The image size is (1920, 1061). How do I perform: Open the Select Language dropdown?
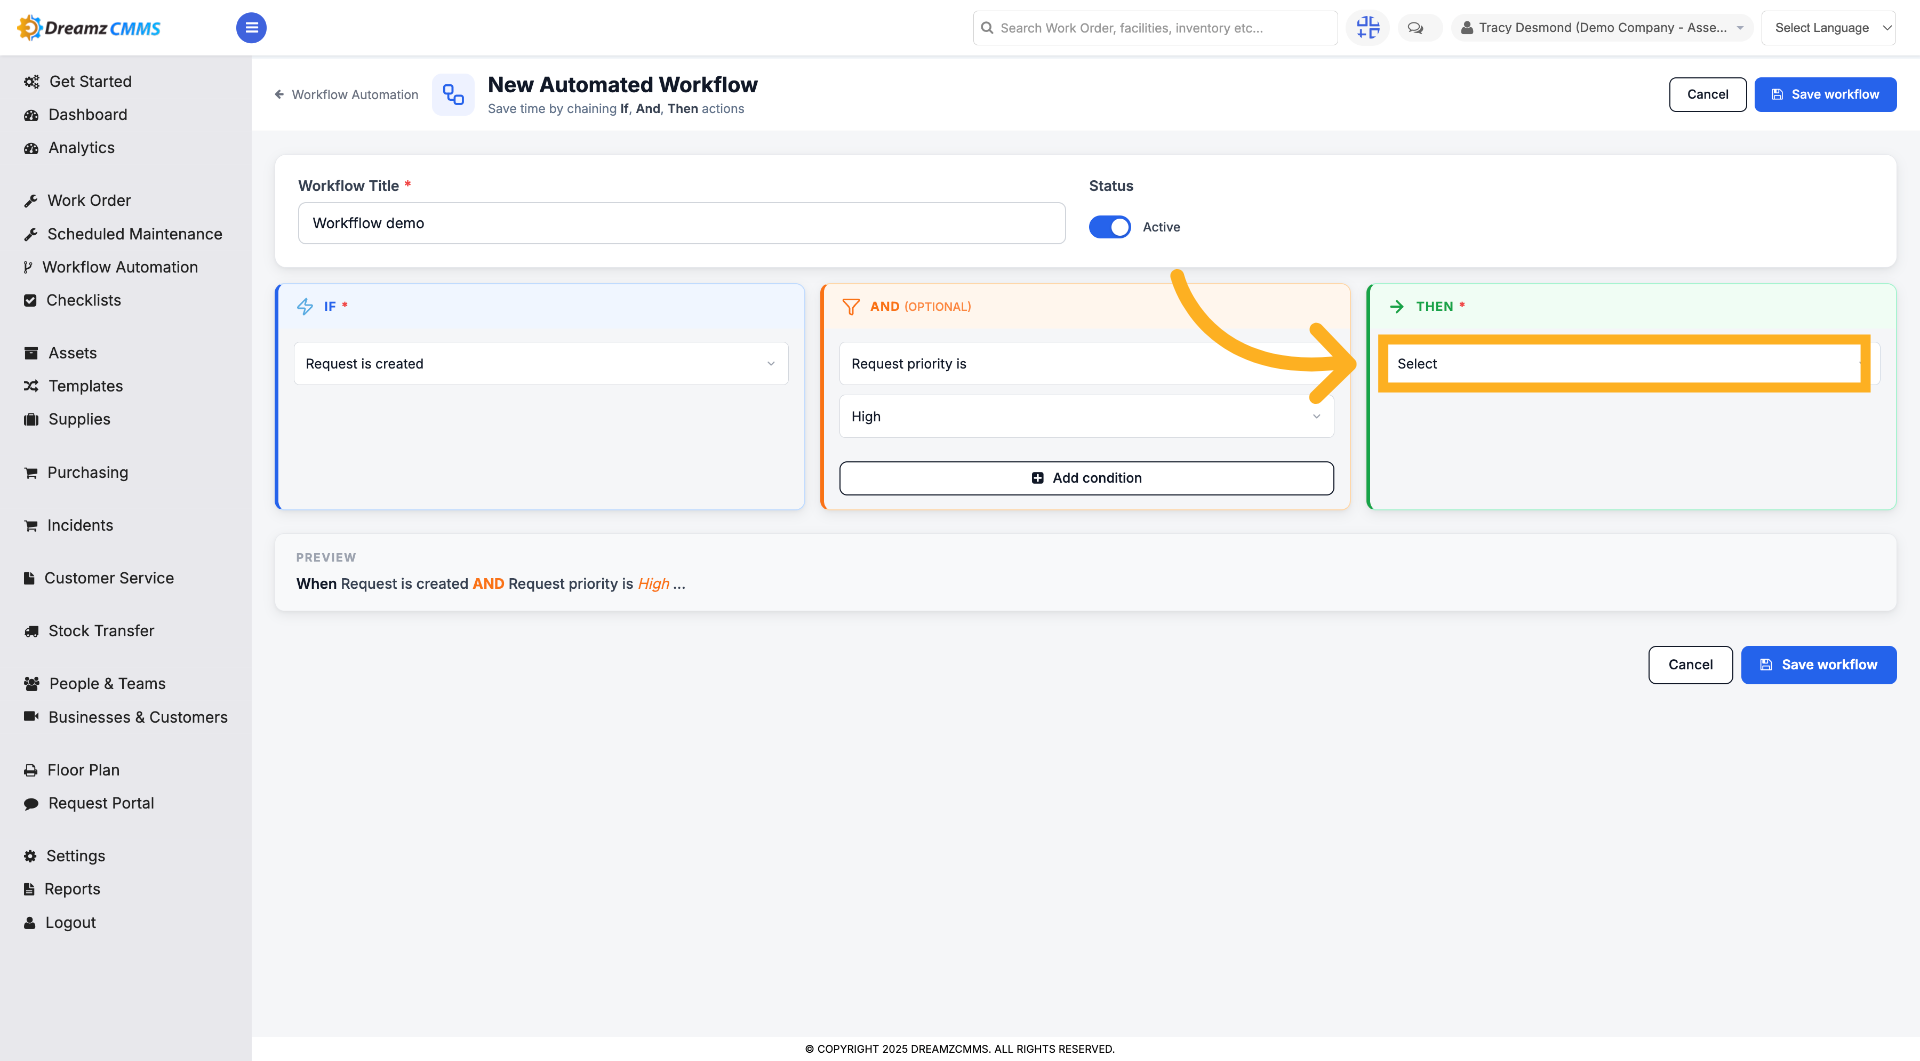point(1828,28)
